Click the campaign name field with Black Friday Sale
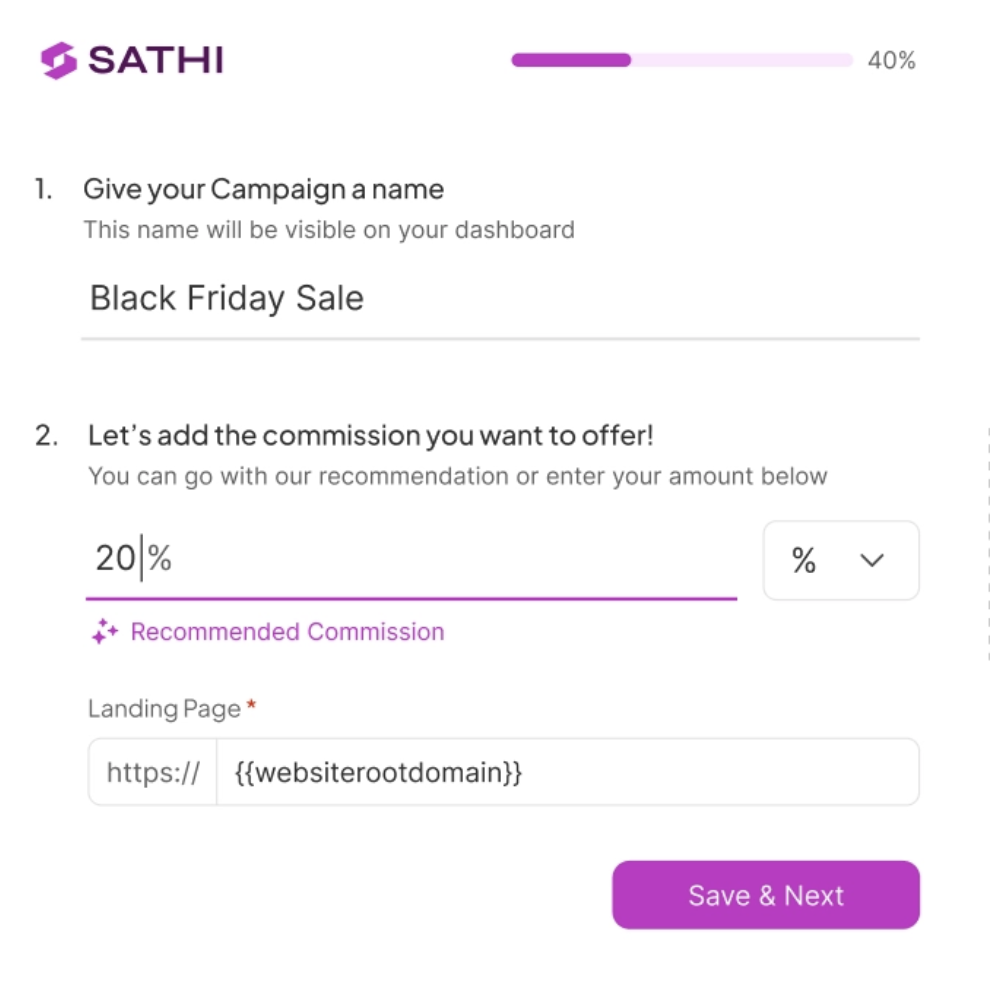This screenshot has width=994, height=992. [500, 299]
